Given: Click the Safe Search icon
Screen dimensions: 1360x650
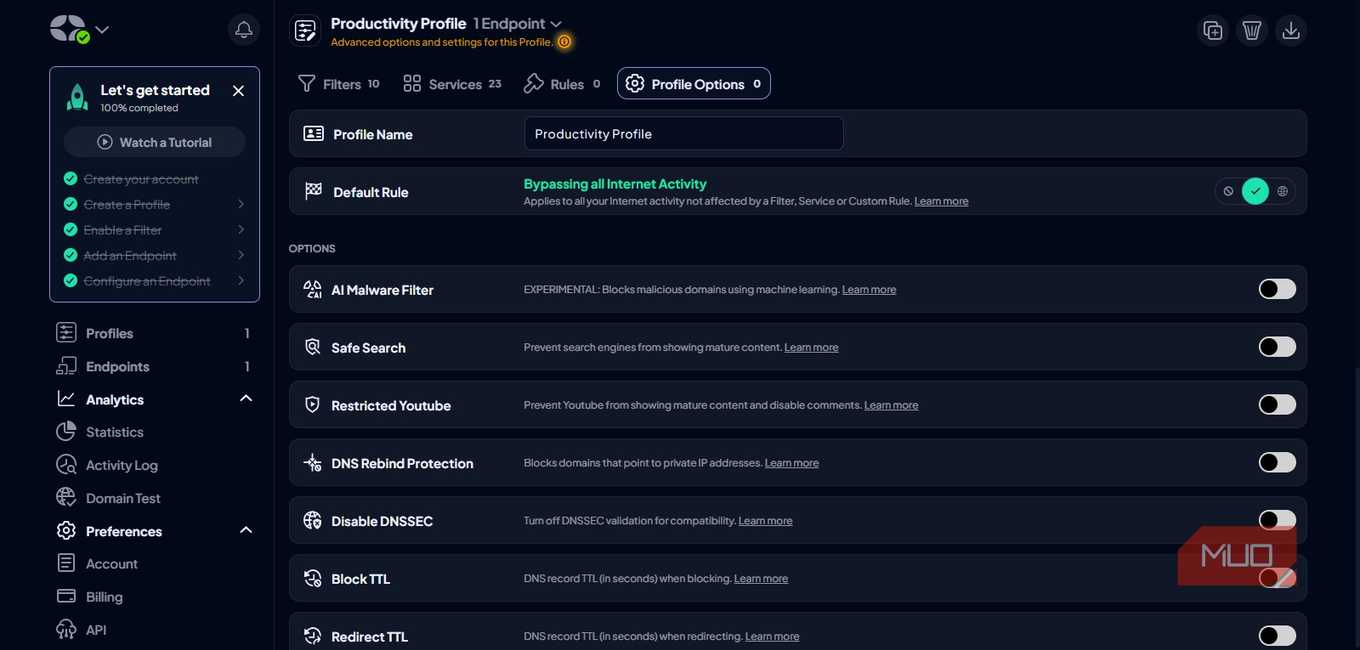Looking at the screenshot, I should (312, 347).
